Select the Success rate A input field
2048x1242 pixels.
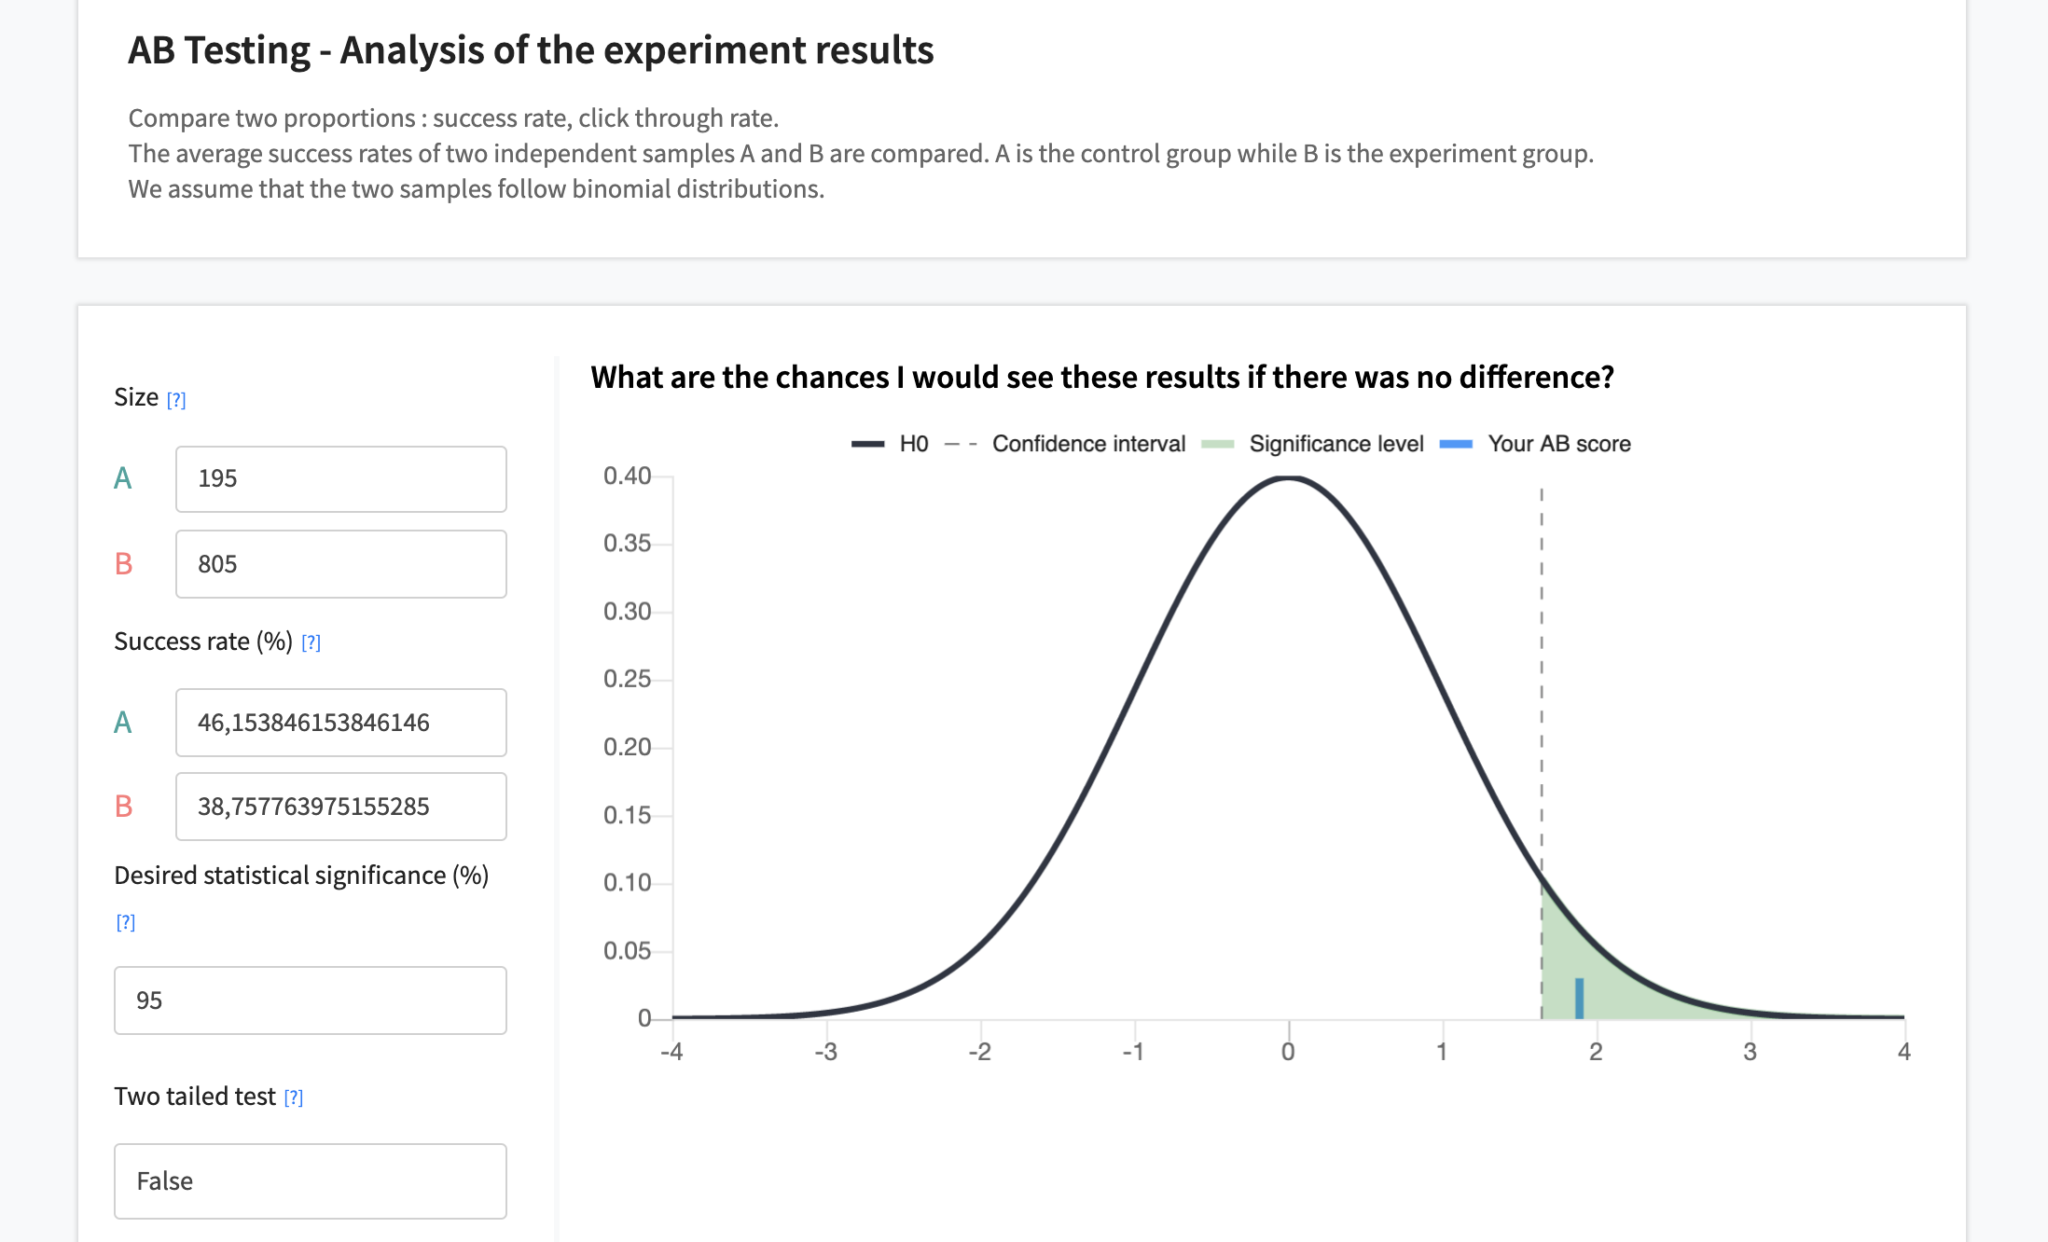tap(341, 722)
